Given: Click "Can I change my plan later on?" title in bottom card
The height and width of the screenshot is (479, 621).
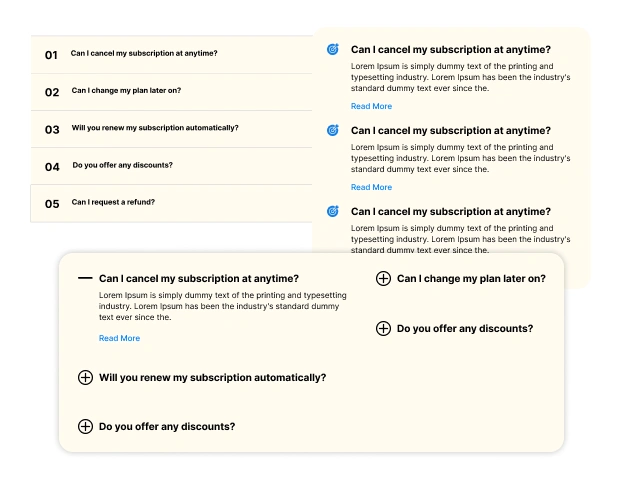Looking at the screenshot, I should tap(471, 279).
